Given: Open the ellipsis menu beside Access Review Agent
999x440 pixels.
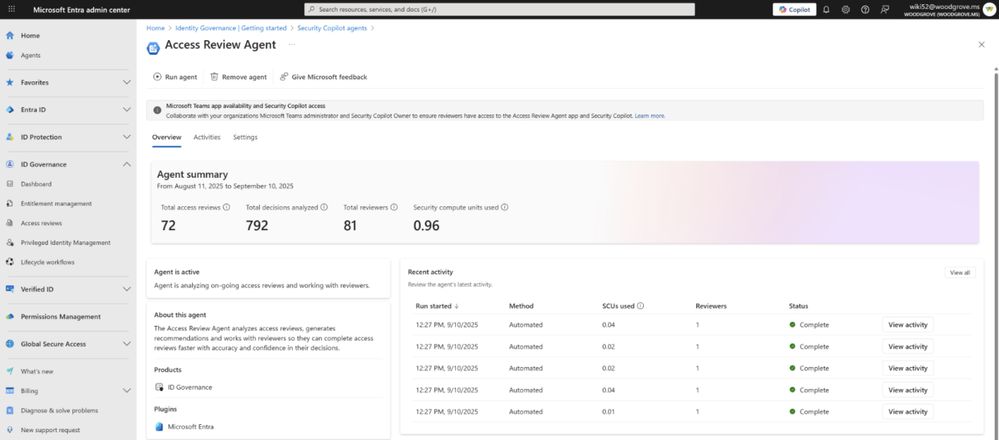Looking at the screenshot, I should [x=292, y=45].
